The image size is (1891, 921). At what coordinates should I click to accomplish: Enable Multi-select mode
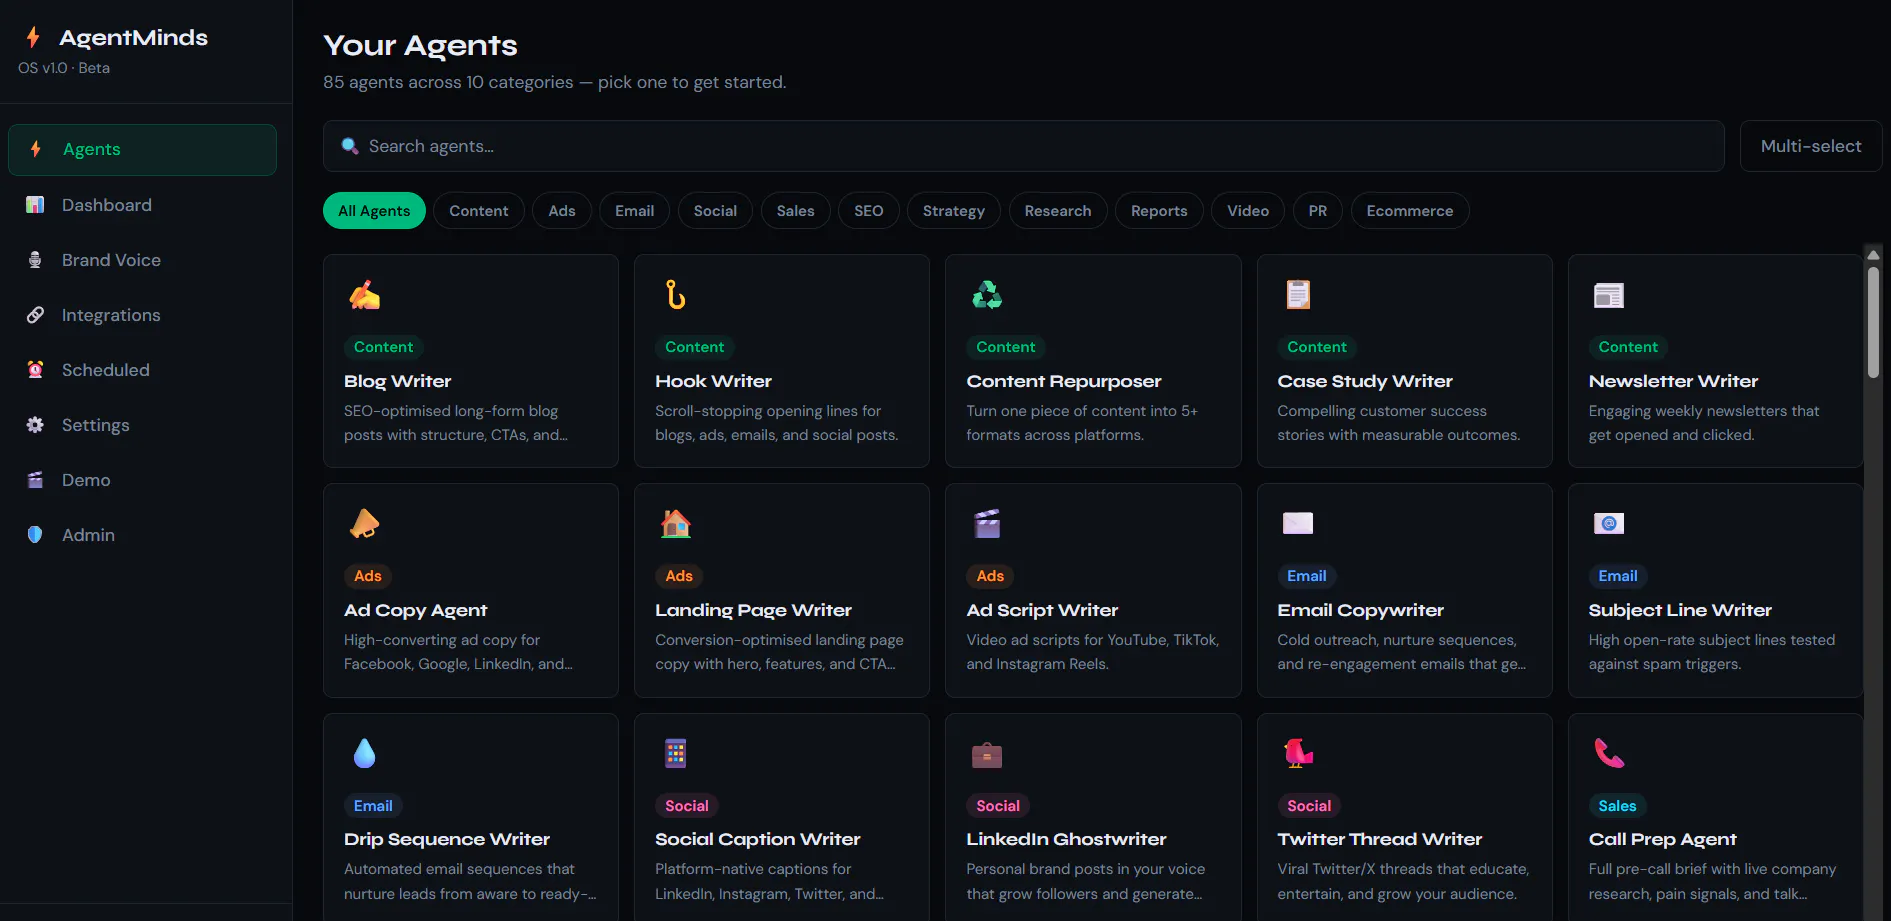tap(1810, 146)
